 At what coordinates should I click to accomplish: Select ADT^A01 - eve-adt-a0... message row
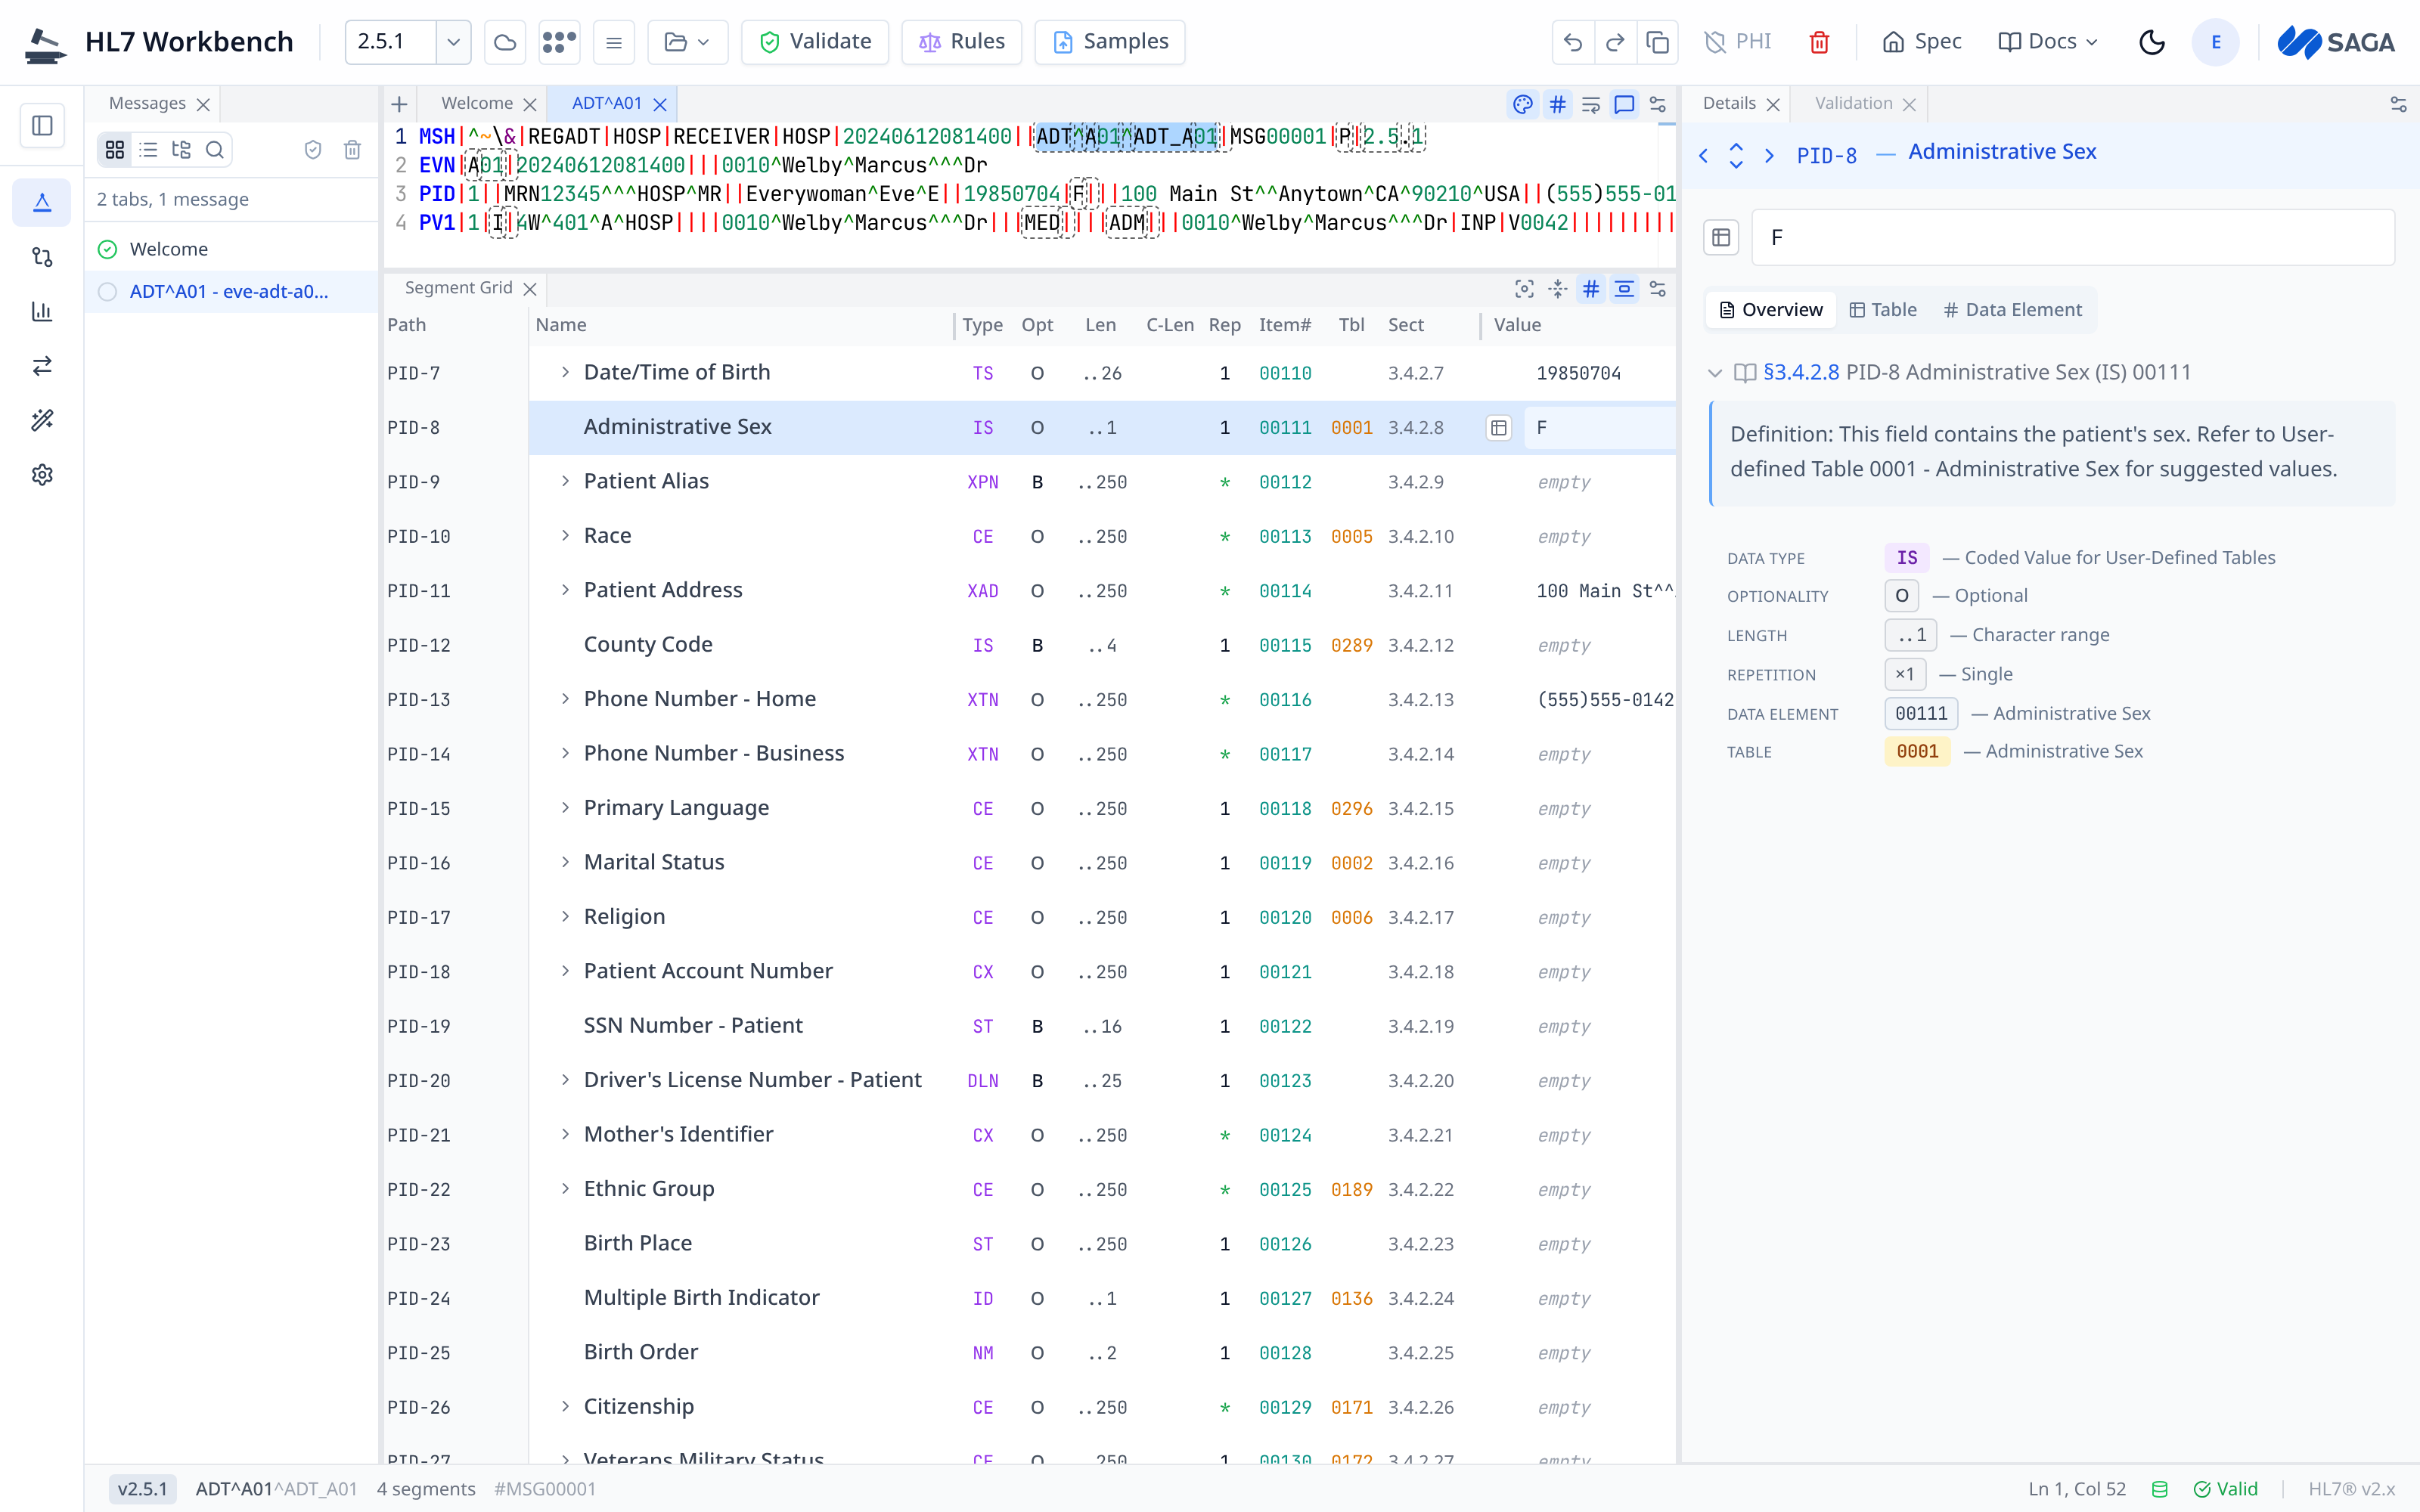pyautogui.click(x=231, y=292)
